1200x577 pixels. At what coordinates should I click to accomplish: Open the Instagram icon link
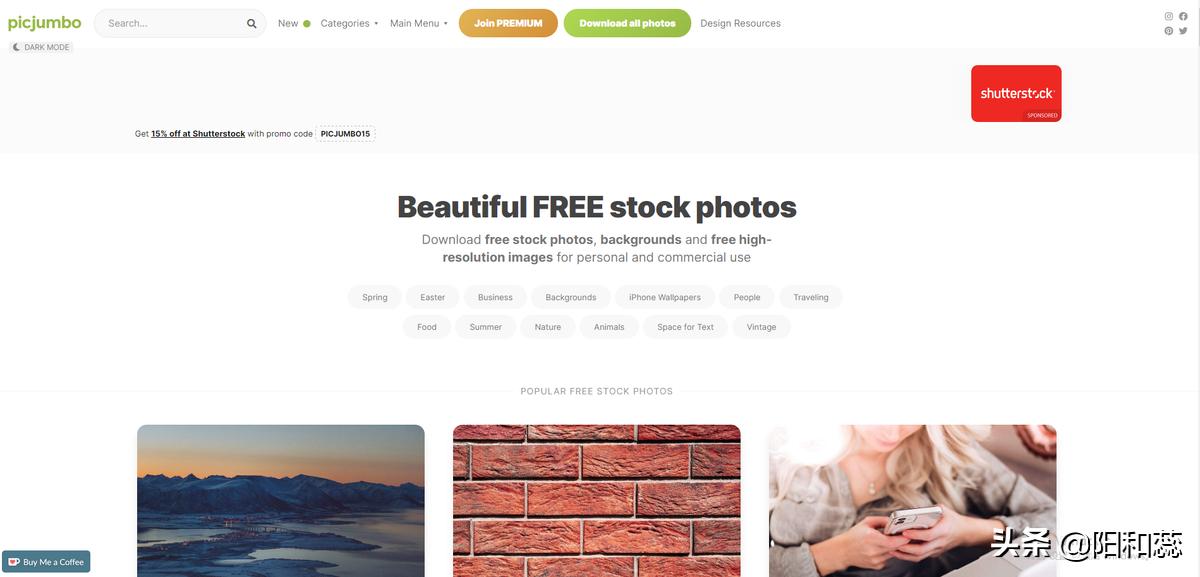click(1169, 16)
